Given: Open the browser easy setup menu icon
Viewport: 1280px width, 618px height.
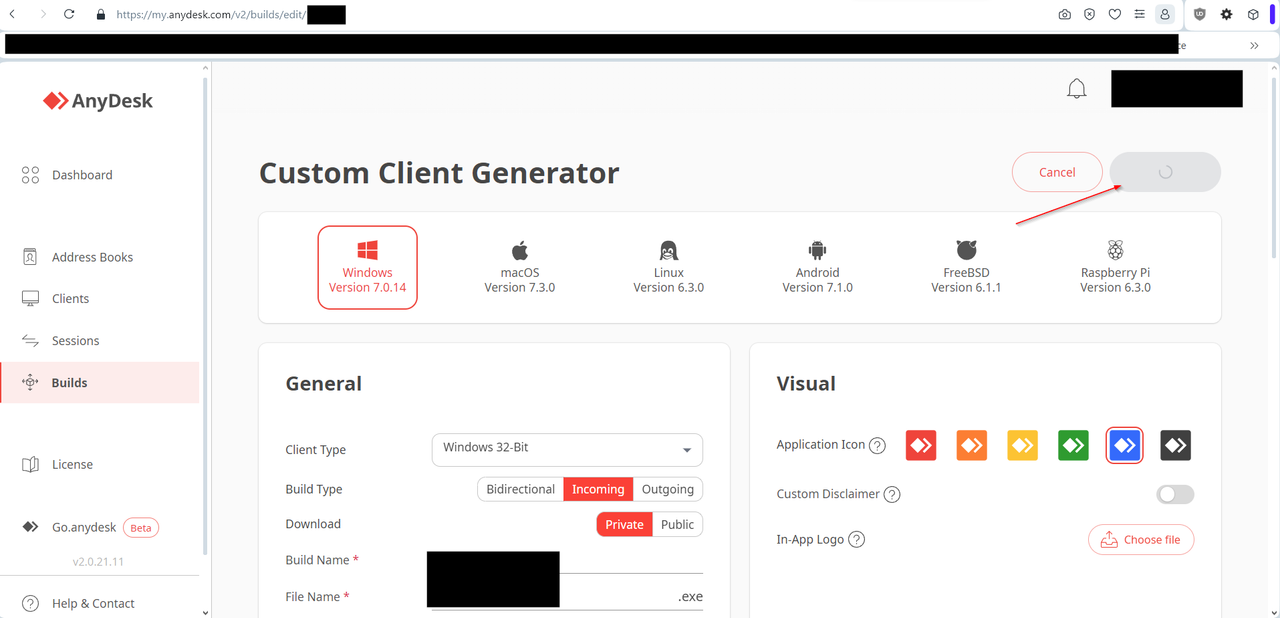Looking at the screenshot, I should click(1139, 15).
